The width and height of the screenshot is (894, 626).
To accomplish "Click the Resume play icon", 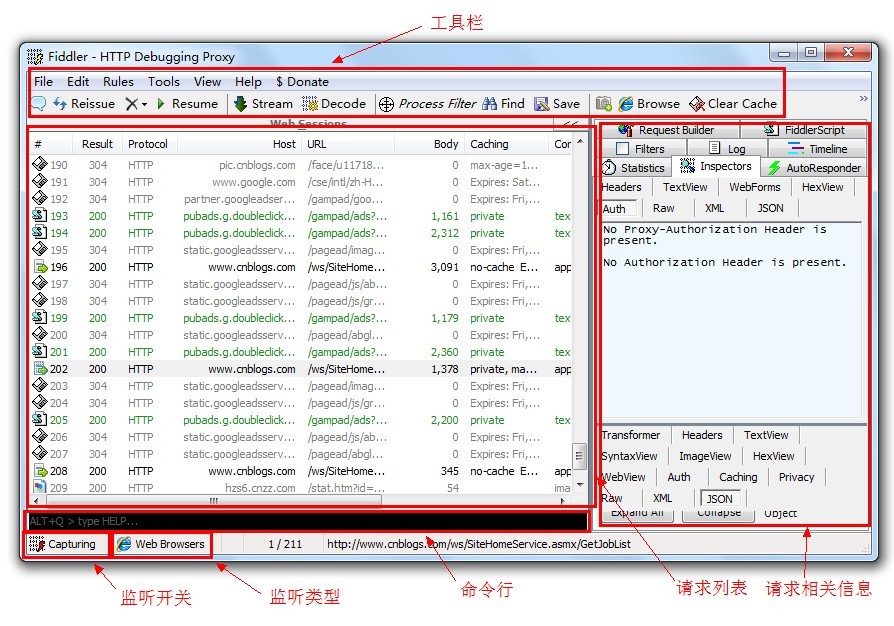I will pyautogui.click(x=161, y=104).
